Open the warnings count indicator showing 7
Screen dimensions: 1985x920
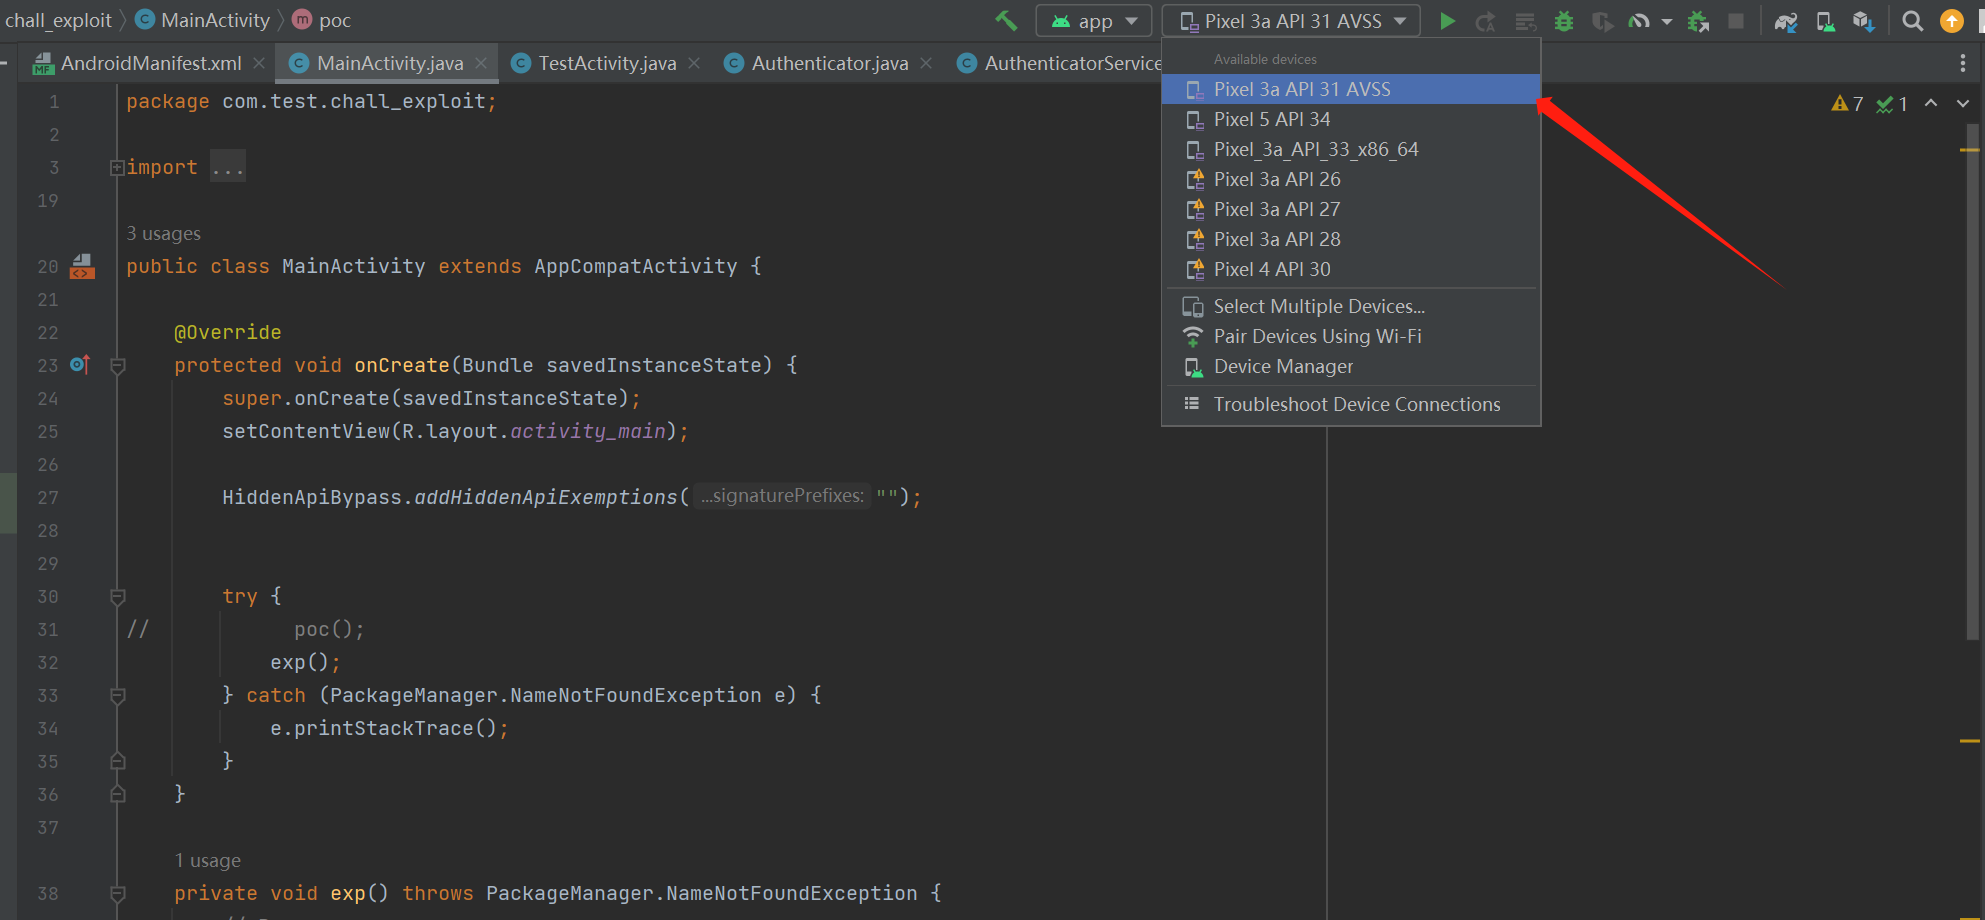coord(1847,104)
